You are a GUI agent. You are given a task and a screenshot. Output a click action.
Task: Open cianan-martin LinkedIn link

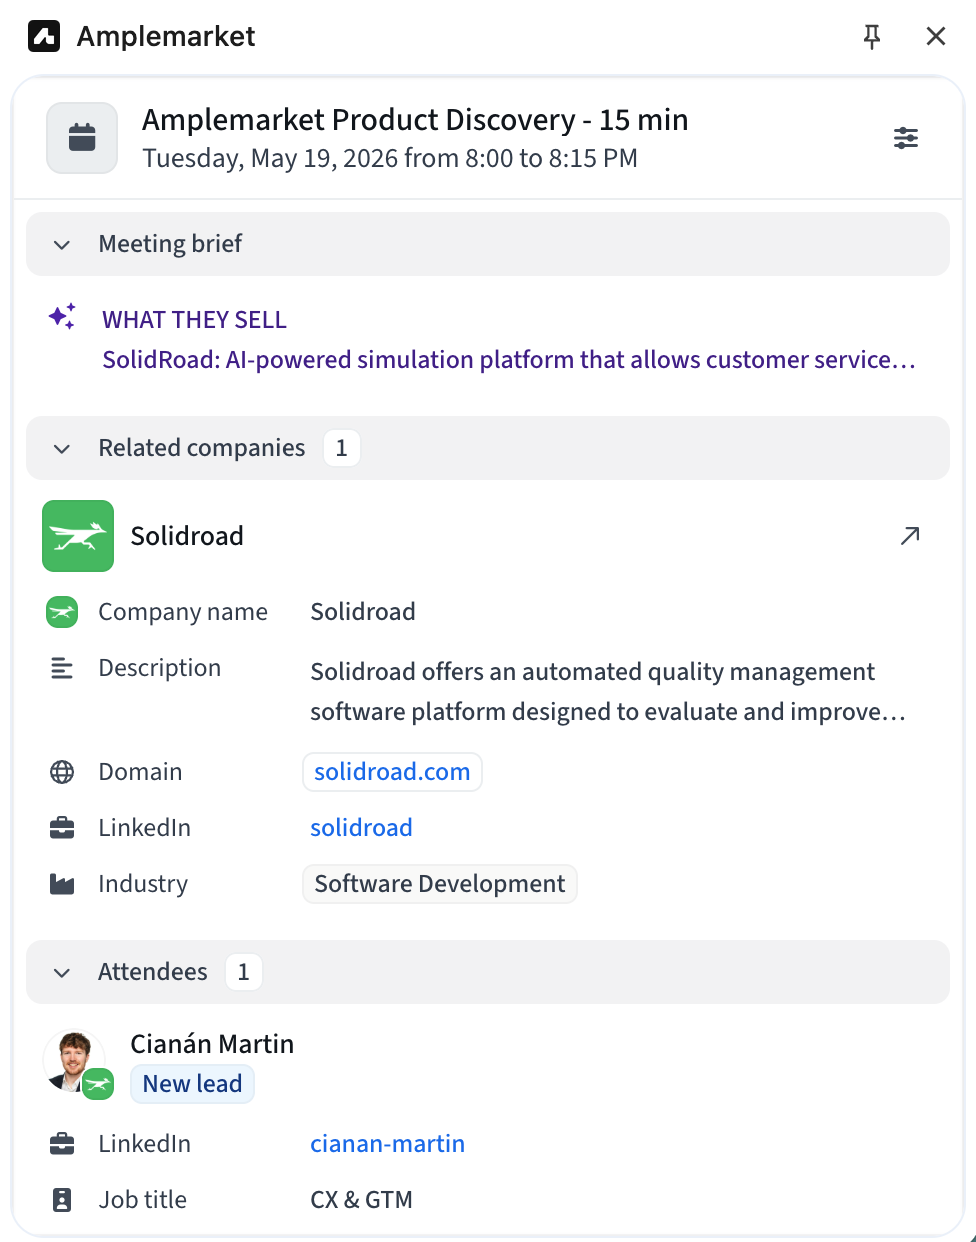(x=387, y=1144)
